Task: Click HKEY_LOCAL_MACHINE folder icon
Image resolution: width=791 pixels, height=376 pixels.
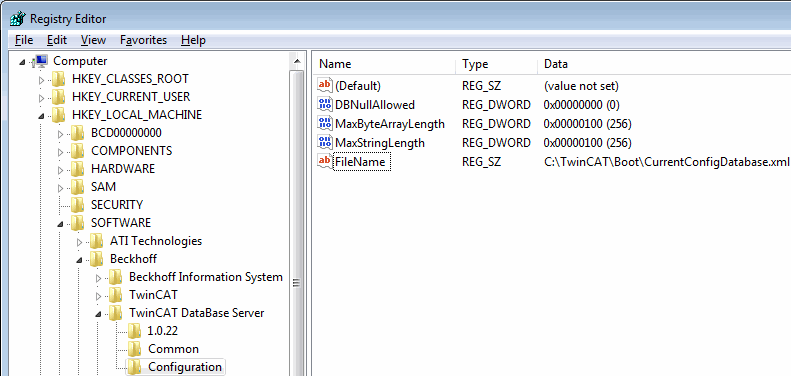Action: click(x=59, y=115)
